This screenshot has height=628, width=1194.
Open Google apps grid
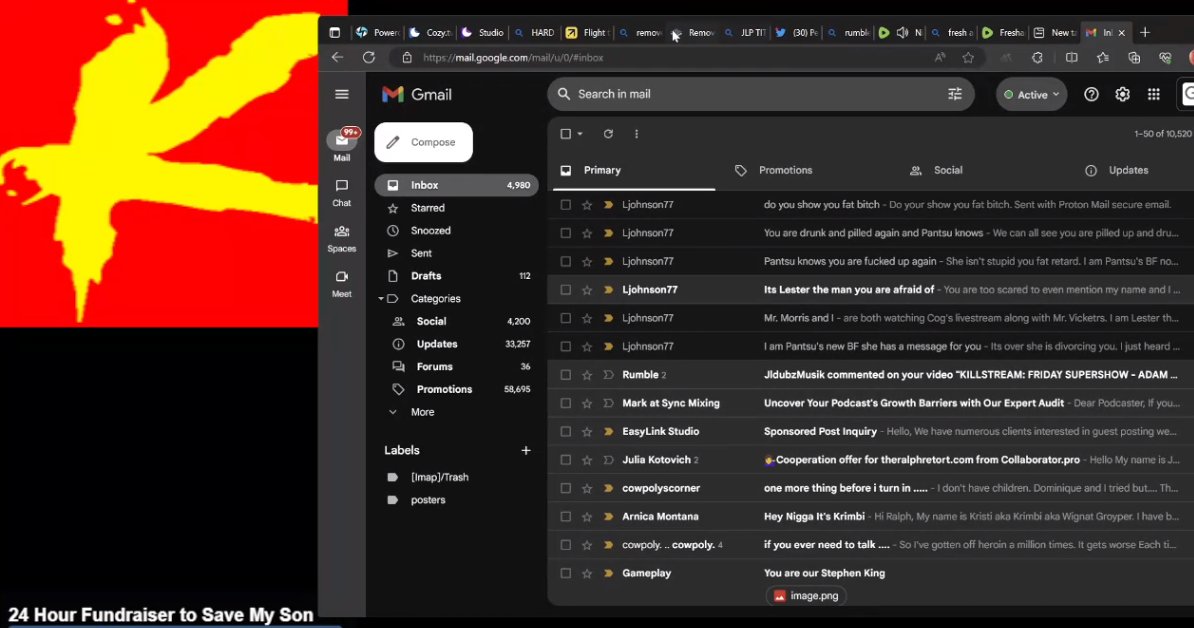pos(1154,94)
